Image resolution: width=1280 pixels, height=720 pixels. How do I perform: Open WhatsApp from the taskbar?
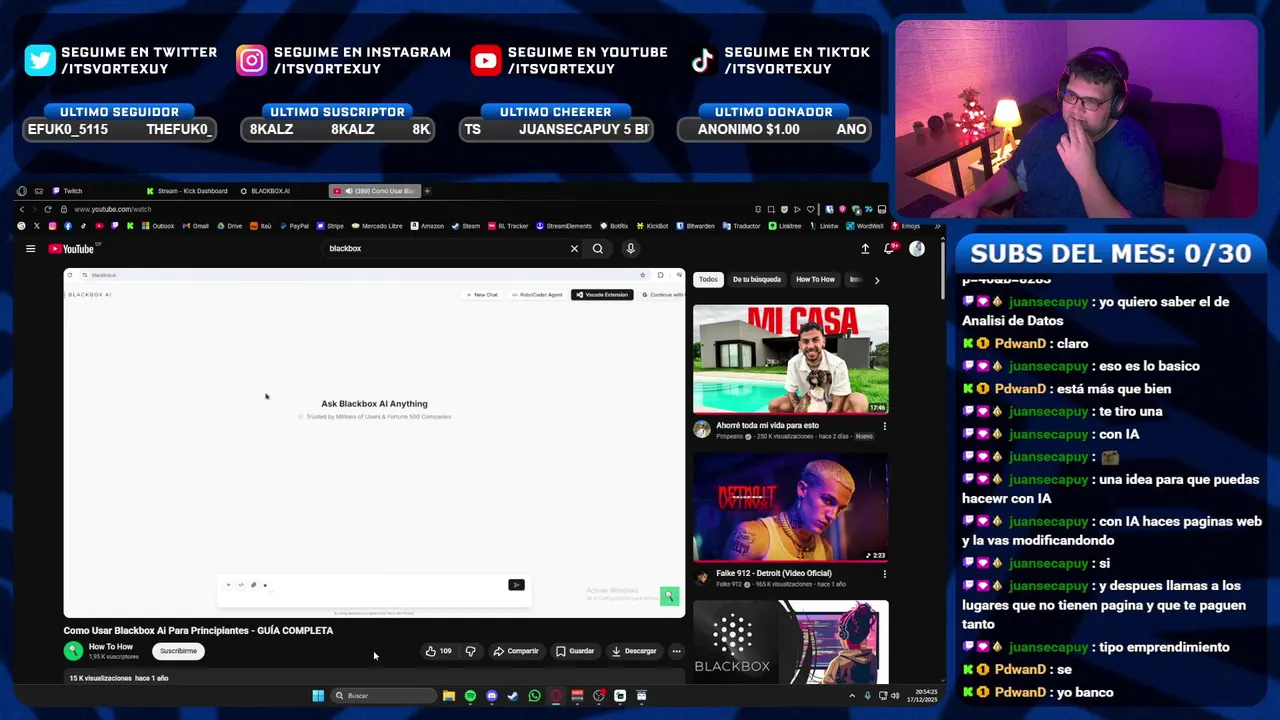534,696
